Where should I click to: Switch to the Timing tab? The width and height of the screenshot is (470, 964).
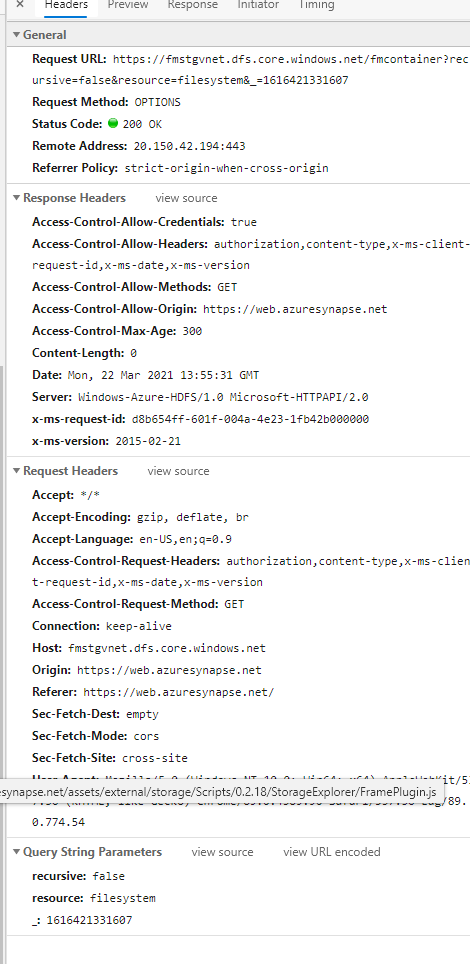[316, 5]
